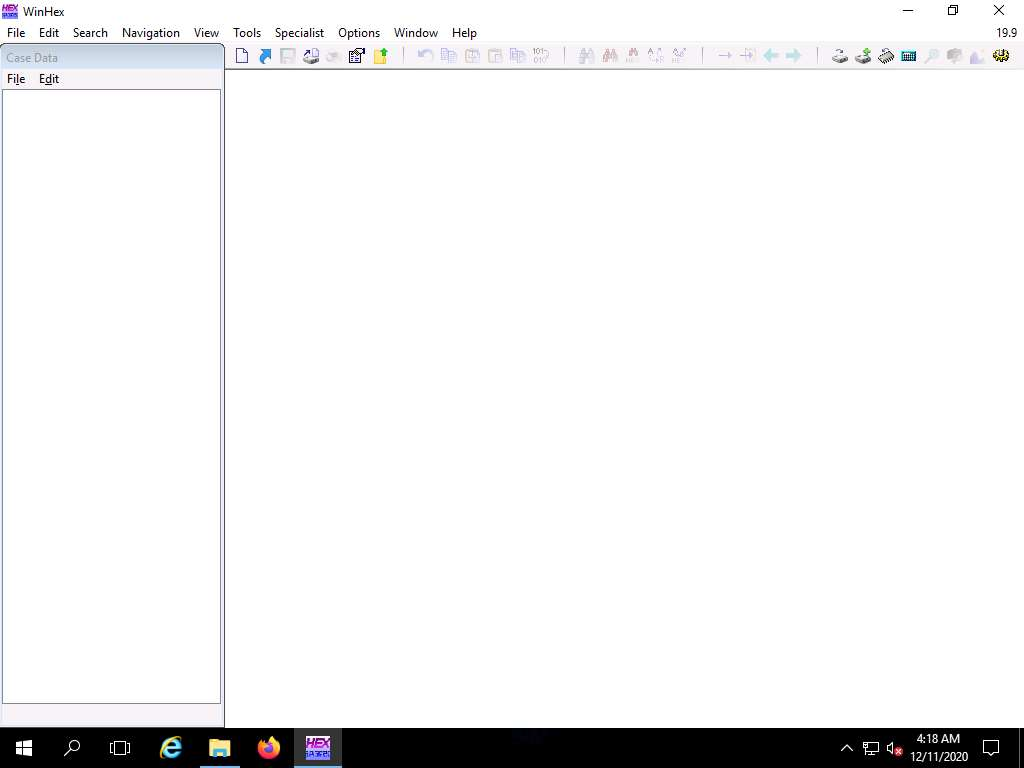Click the Find Text binoculars icon

click(x=586, y=56)
